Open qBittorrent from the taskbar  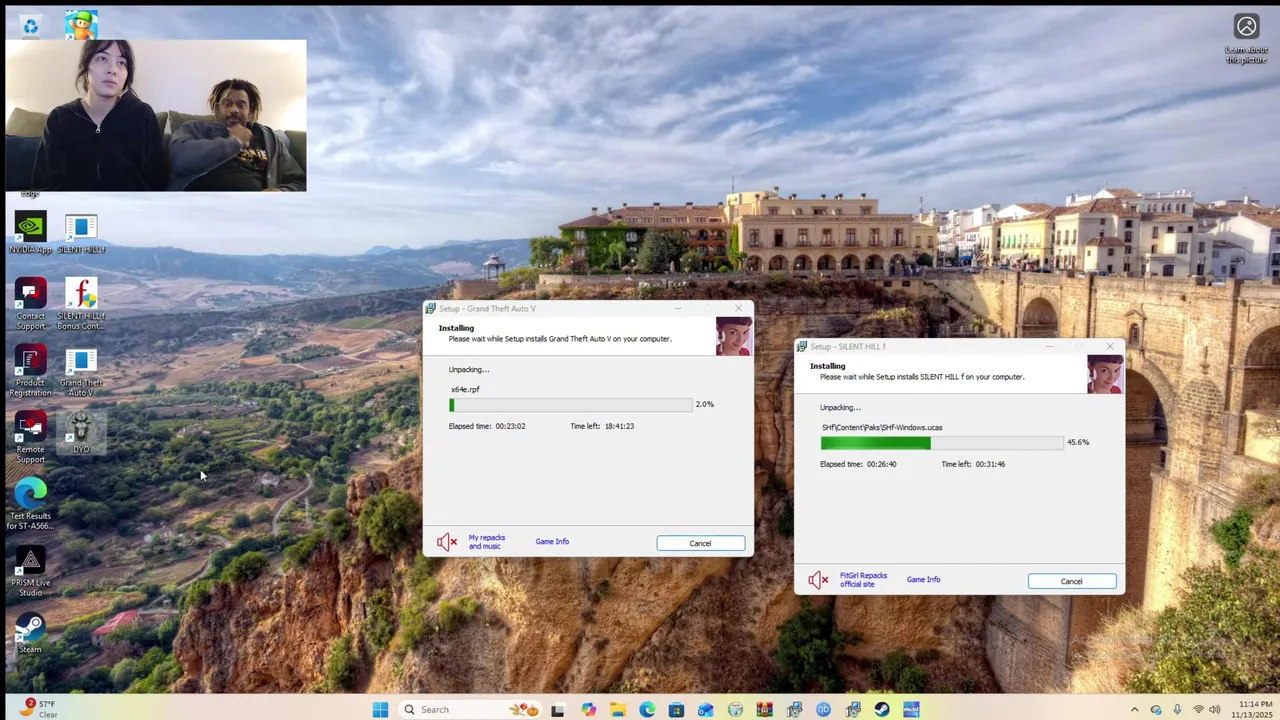click(823, 710)
